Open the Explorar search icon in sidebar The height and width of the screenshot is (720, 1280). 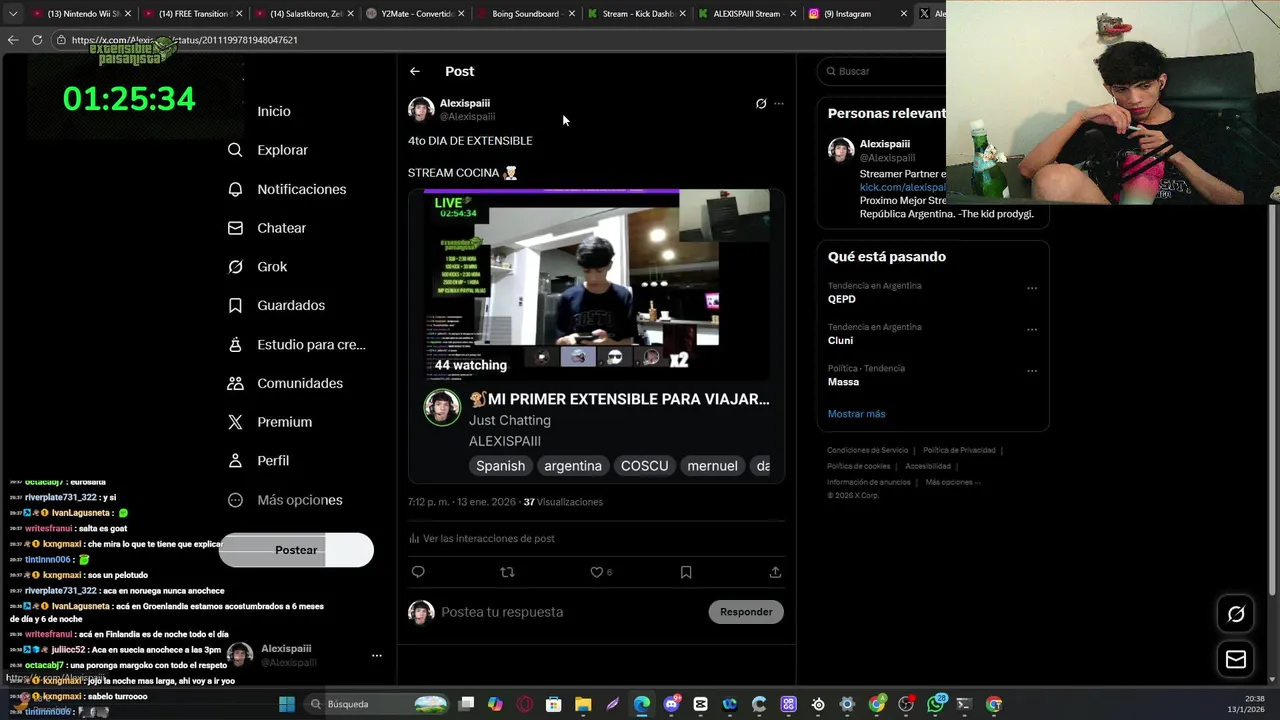tap(235, 150)
